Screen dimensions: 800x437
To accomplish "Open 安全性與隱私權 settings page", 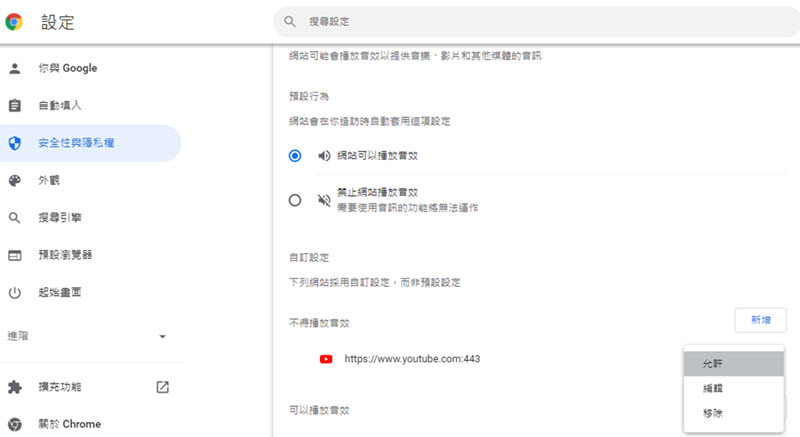I will (x=90, y=143).
